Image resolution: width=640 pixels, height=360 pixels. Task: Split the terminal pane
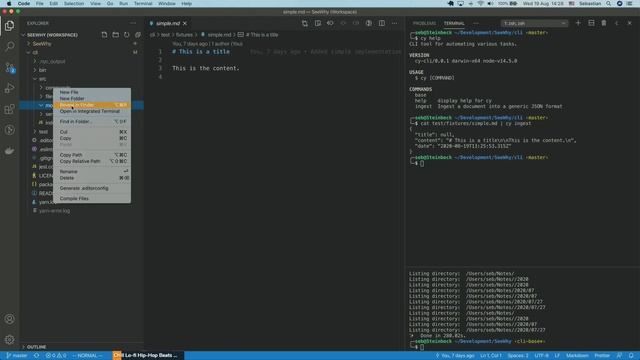pos(591,23)
